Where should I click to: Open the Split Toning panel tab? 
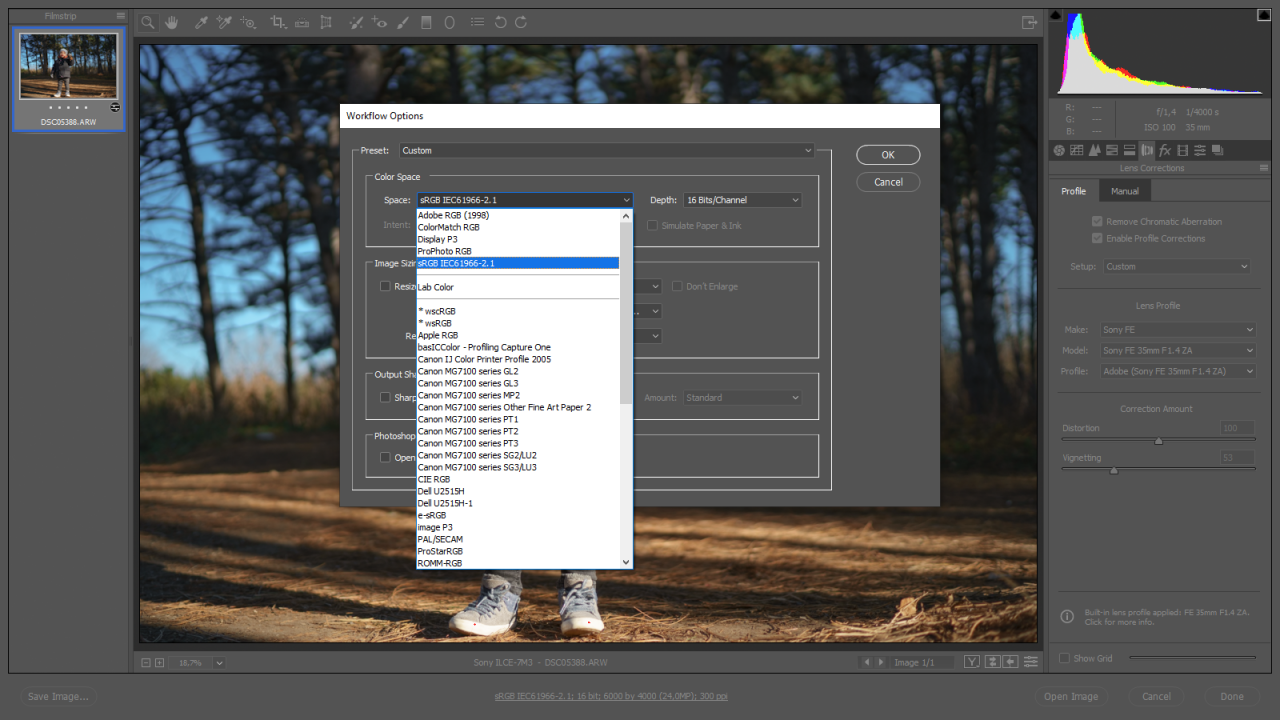[x=1129, y=150]
